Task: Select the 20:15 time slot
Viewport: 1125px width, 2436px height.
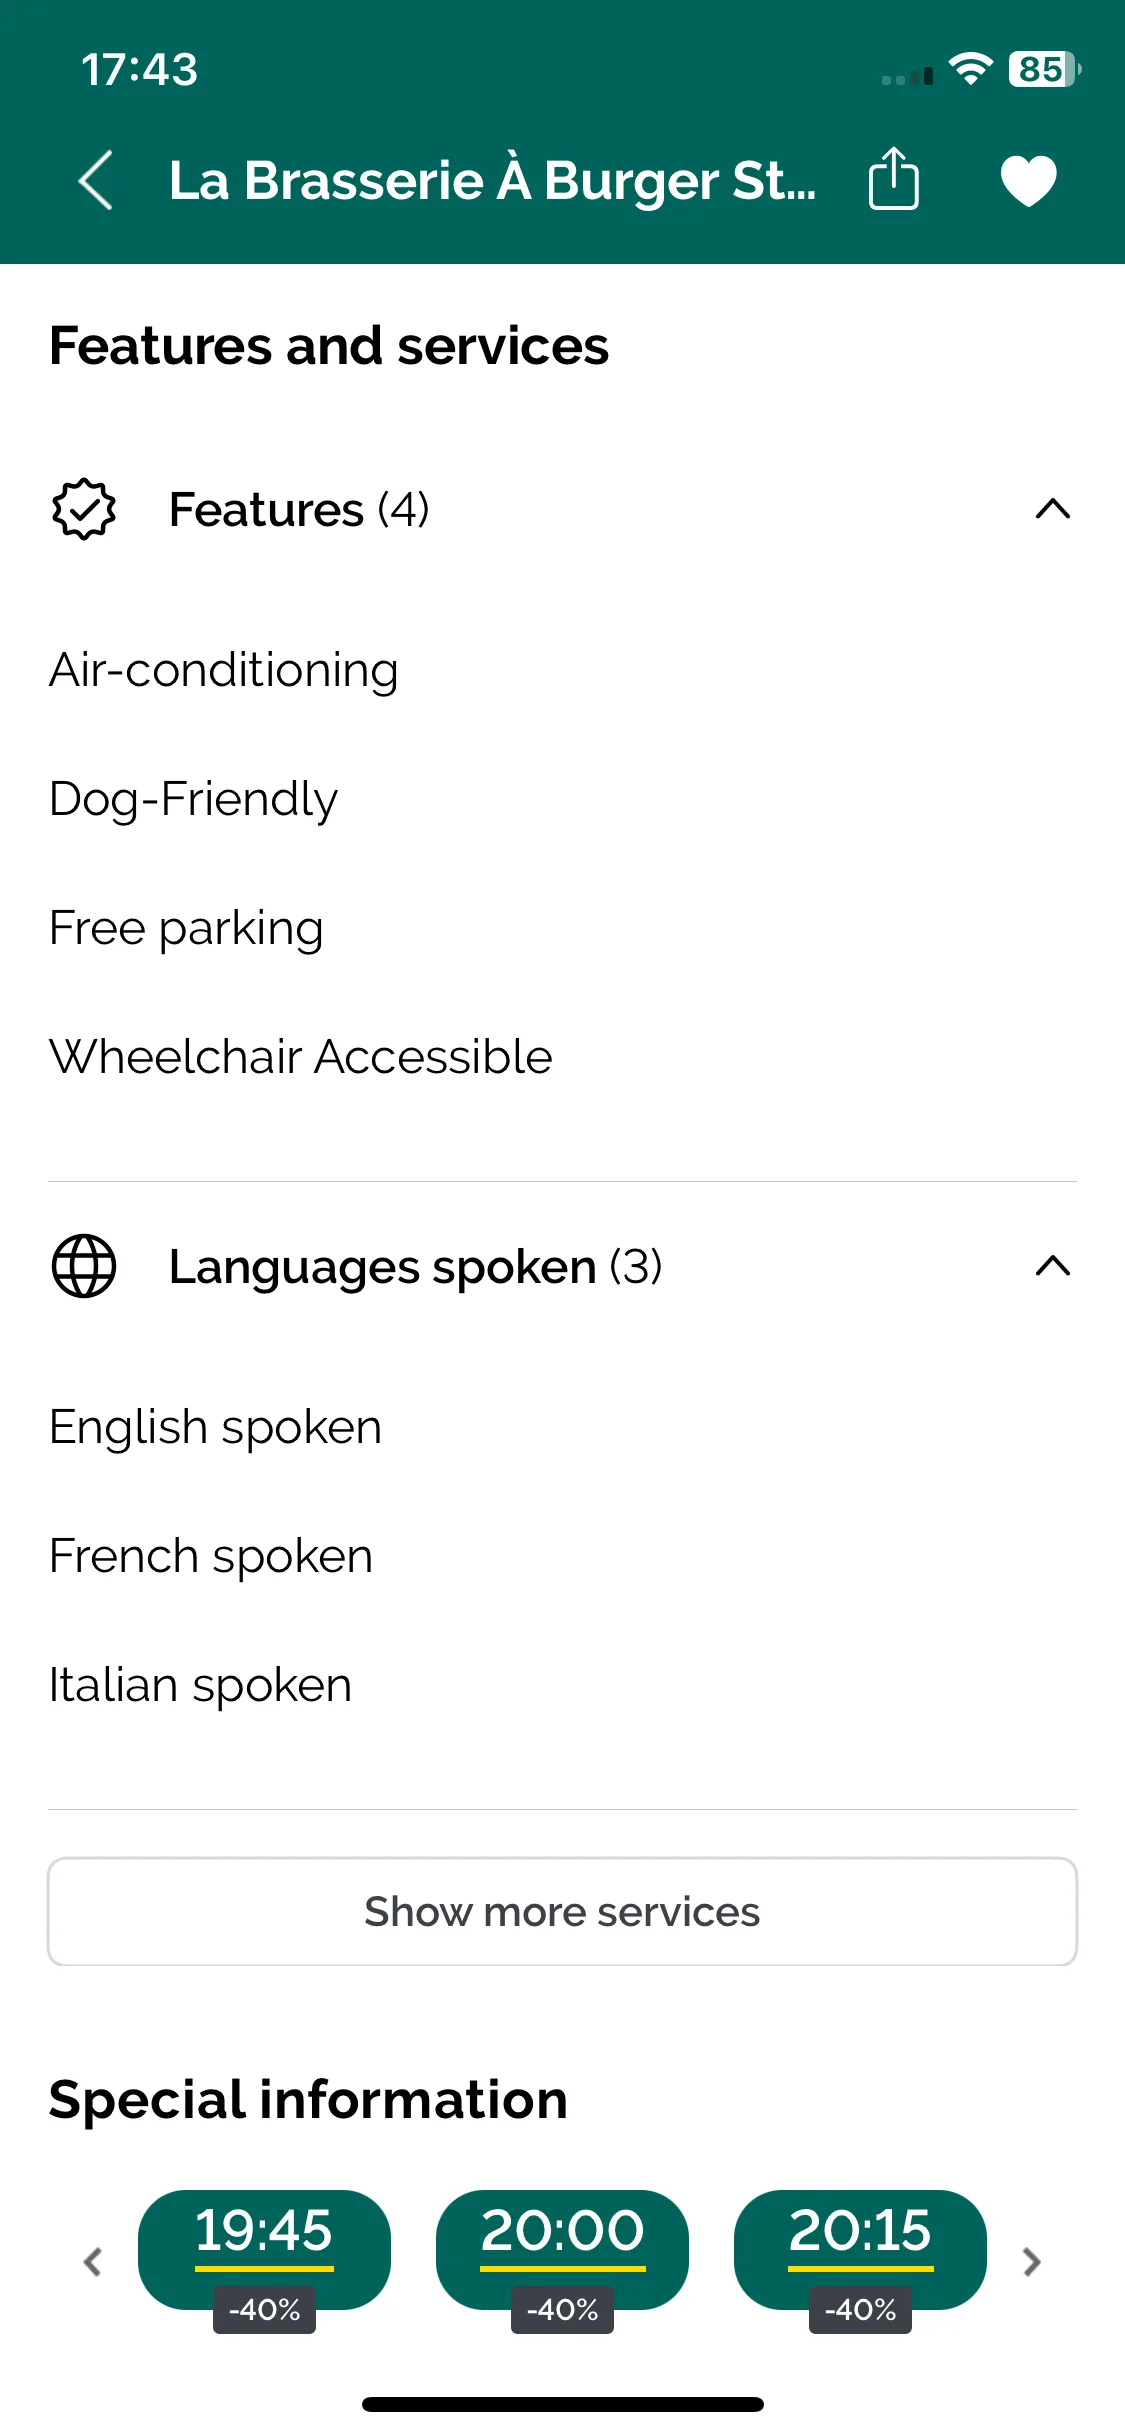Action: [860, 2250]
